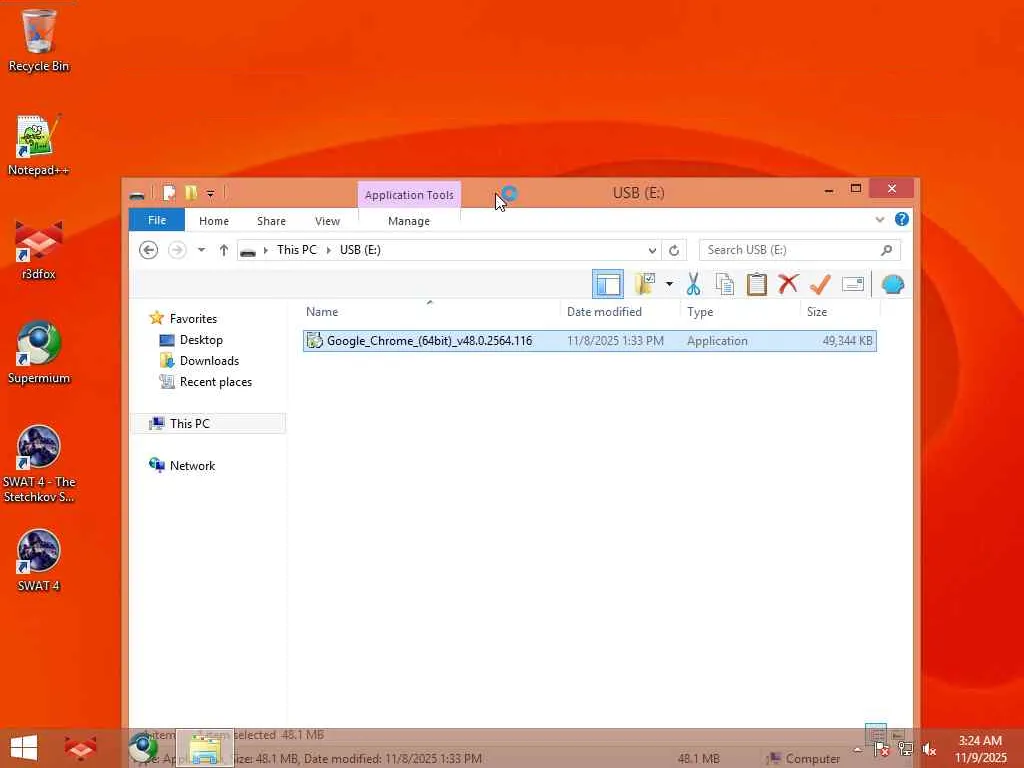Viewport: 1024px width, 768px height.
Task: Click the r3dfox taskbar icon
Action: click(81, 748)
